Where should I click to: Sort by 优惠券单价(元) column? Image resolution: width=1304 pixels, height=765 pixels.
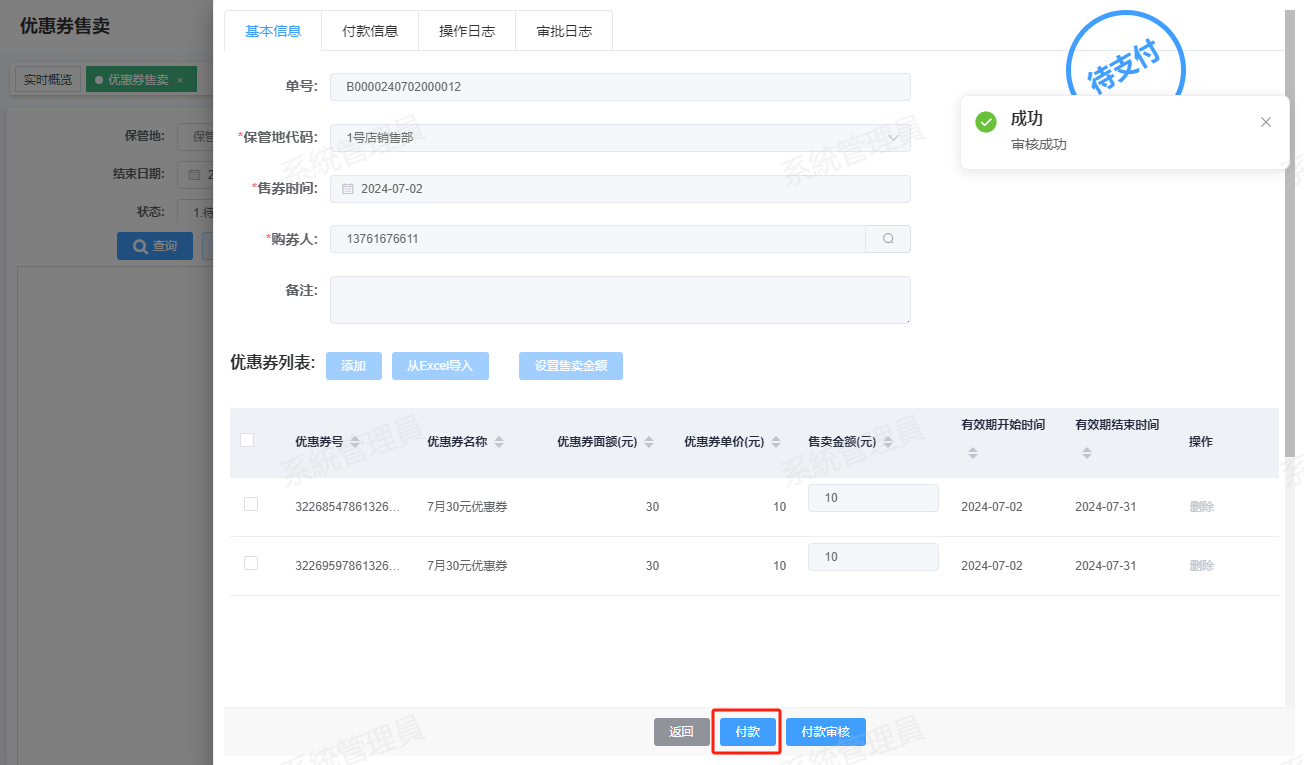tap(777, 442)
